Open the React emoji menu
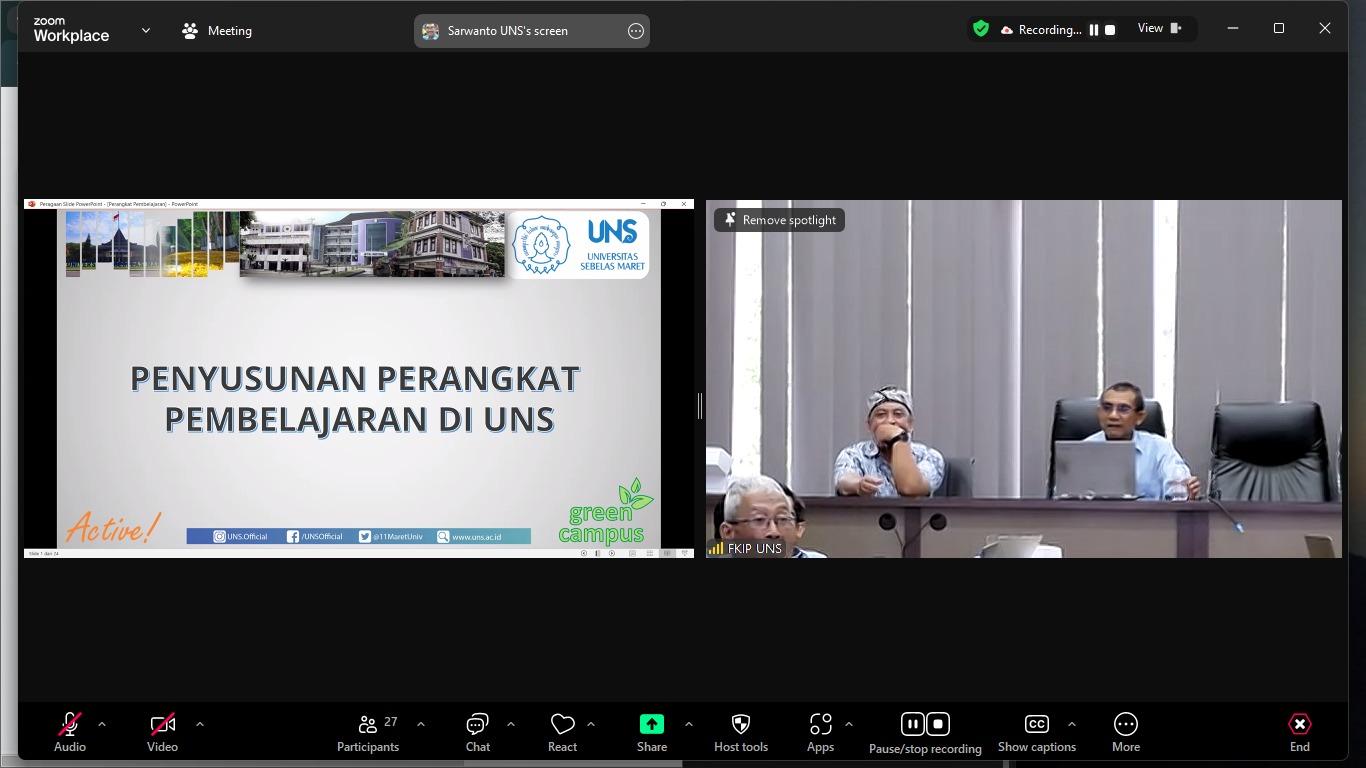Image resolution: width=1366 pixels, height=768 pixels. tap(562, 732)
